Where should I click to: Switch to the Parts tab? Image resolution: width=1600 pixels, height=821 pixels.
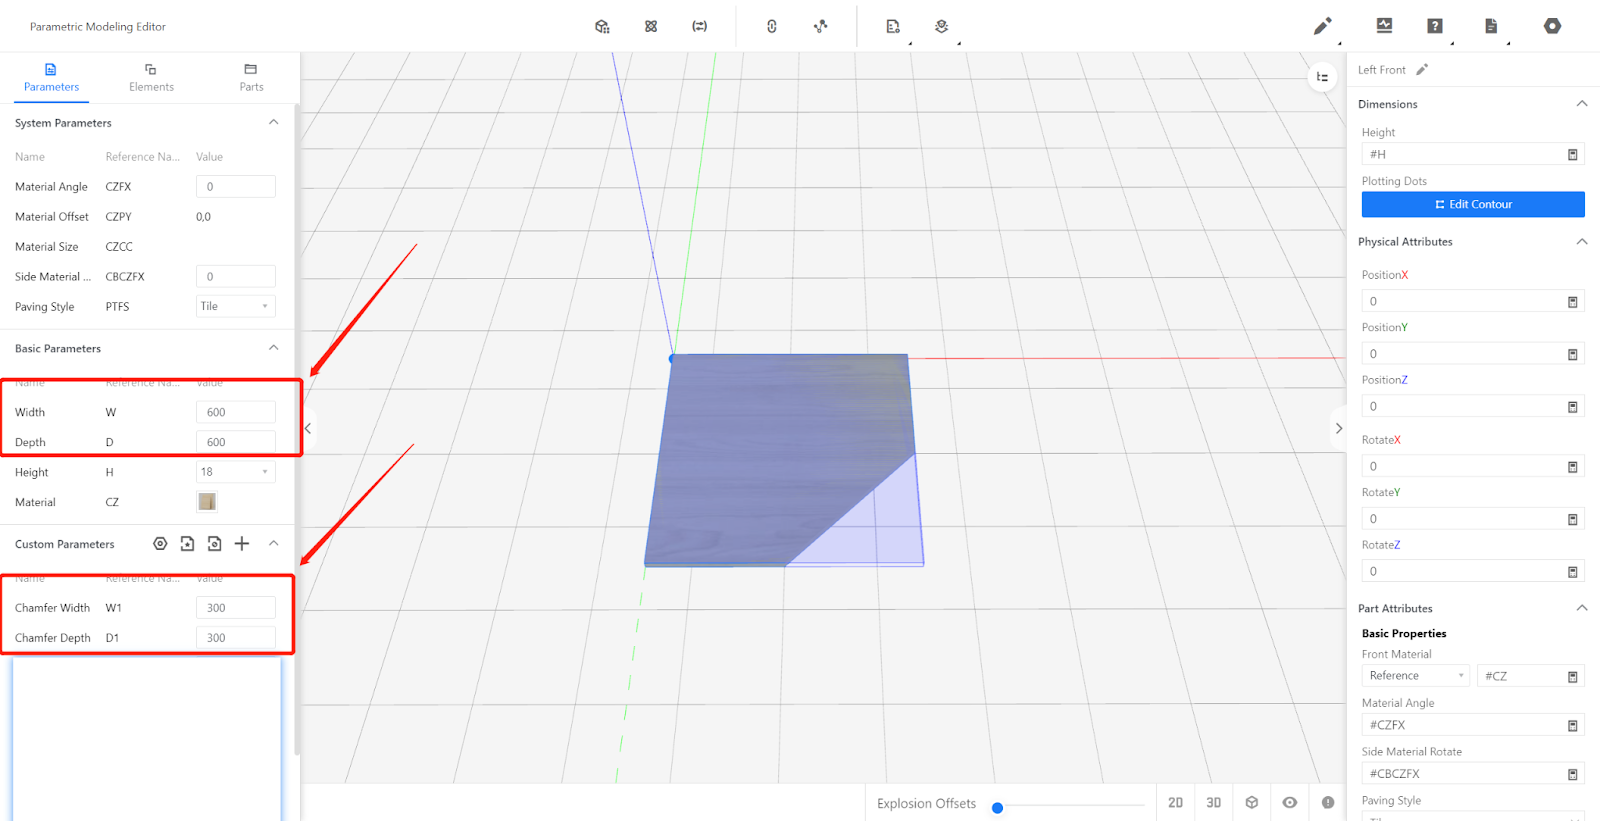(251, 78)
